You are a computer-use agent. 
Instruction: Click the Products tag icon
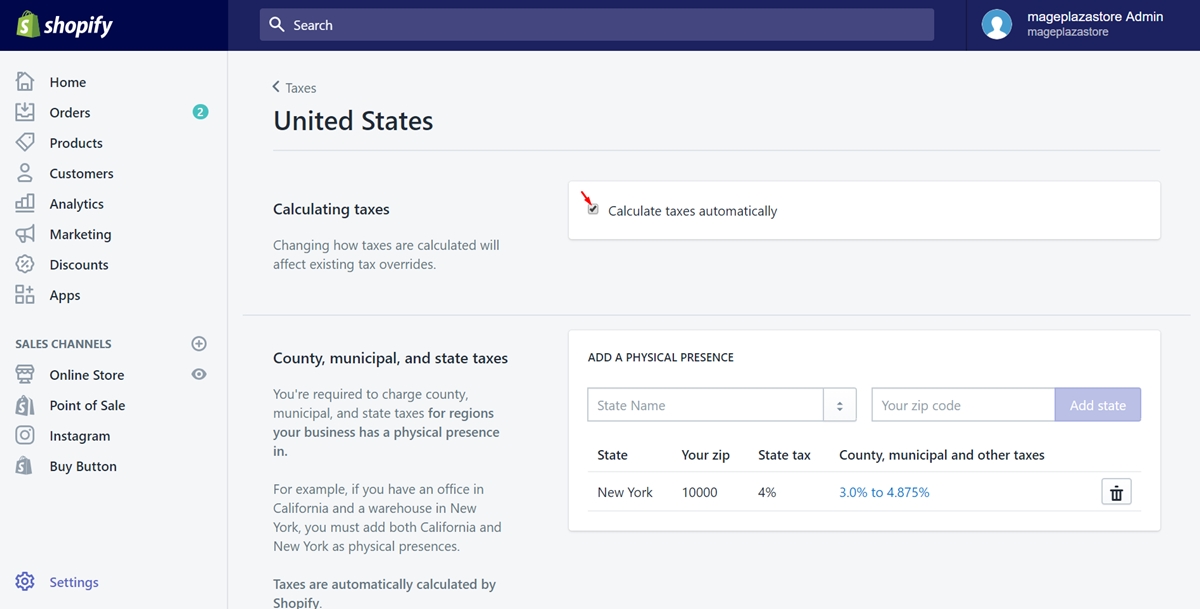coord(25,143)
